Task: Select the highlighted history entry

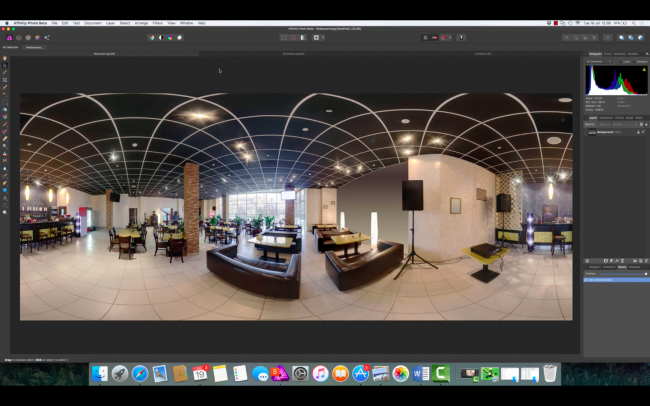Action: coord(617,280)
